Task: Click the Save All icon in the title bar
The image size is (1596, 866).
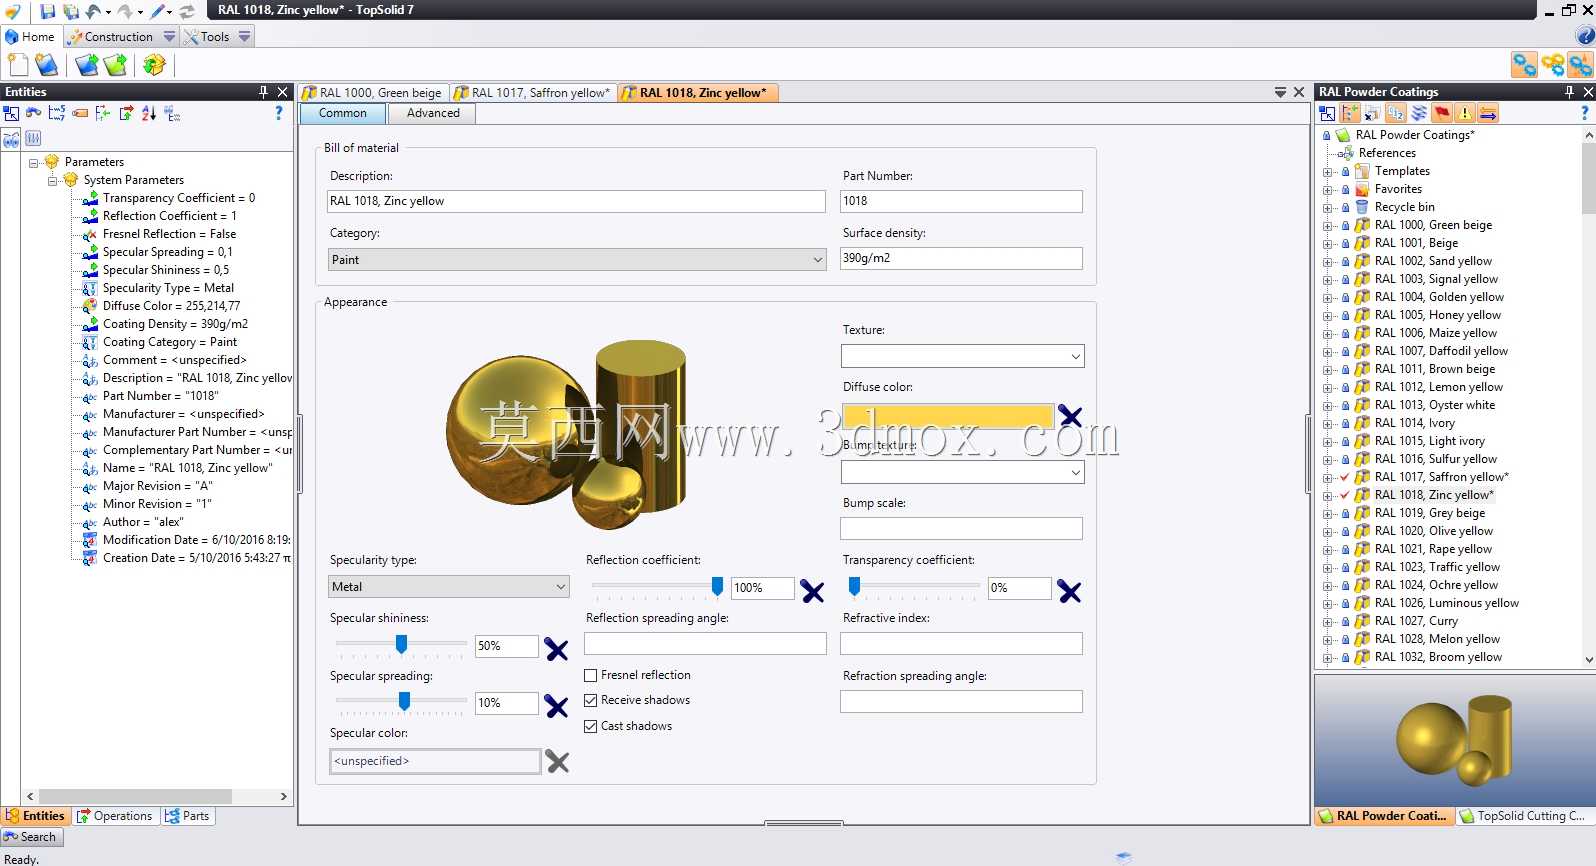Action: [x=71, y=11]
